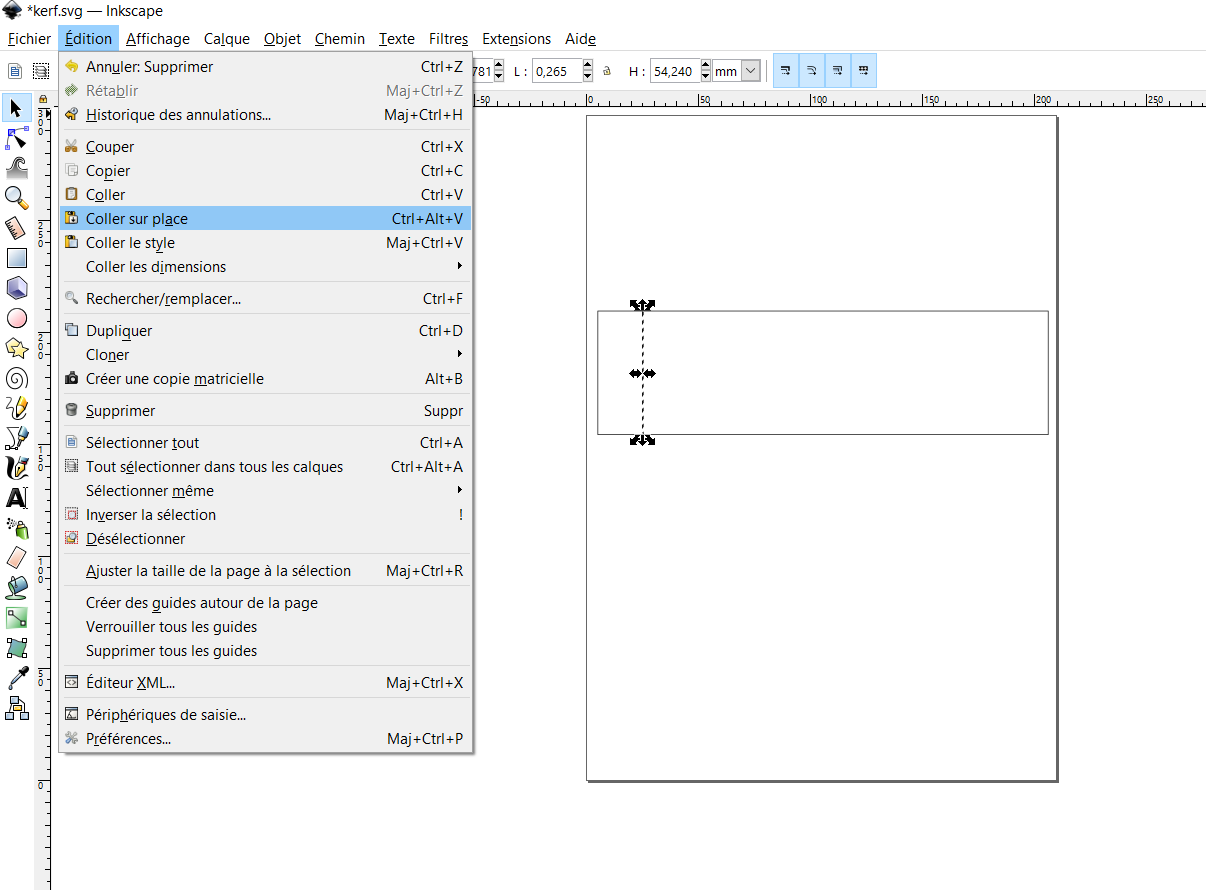Screen dimensions: 1206x890
Task: Expand the Sélectionner même submenu
Action: [x=265, y=491]
